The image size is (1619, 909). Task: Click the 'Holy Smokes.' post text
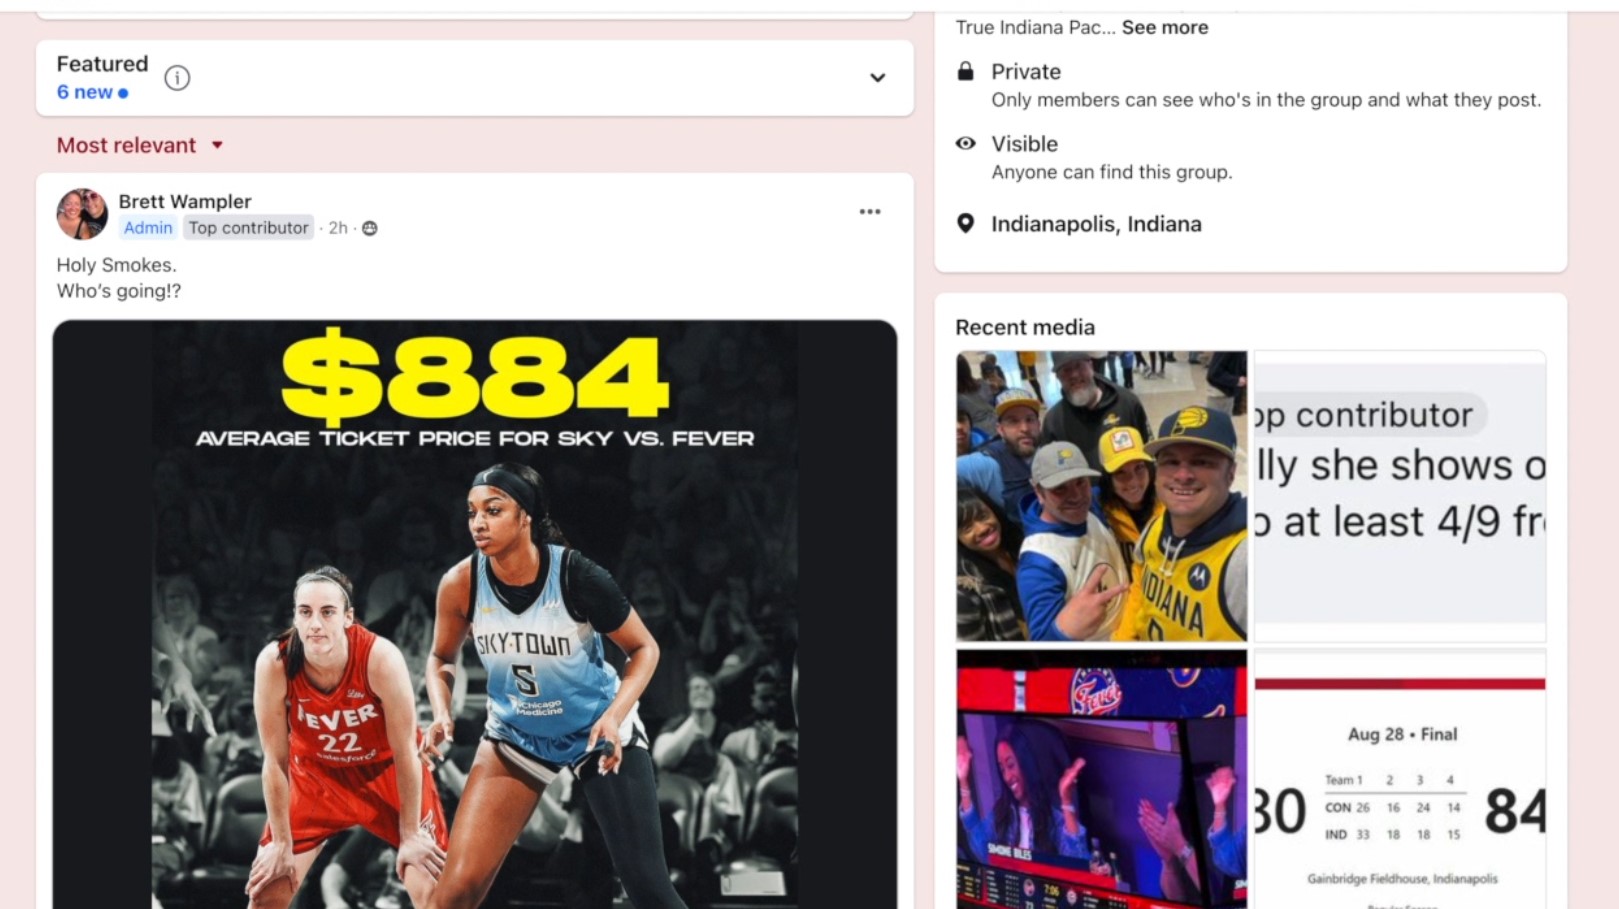point(116,265)
